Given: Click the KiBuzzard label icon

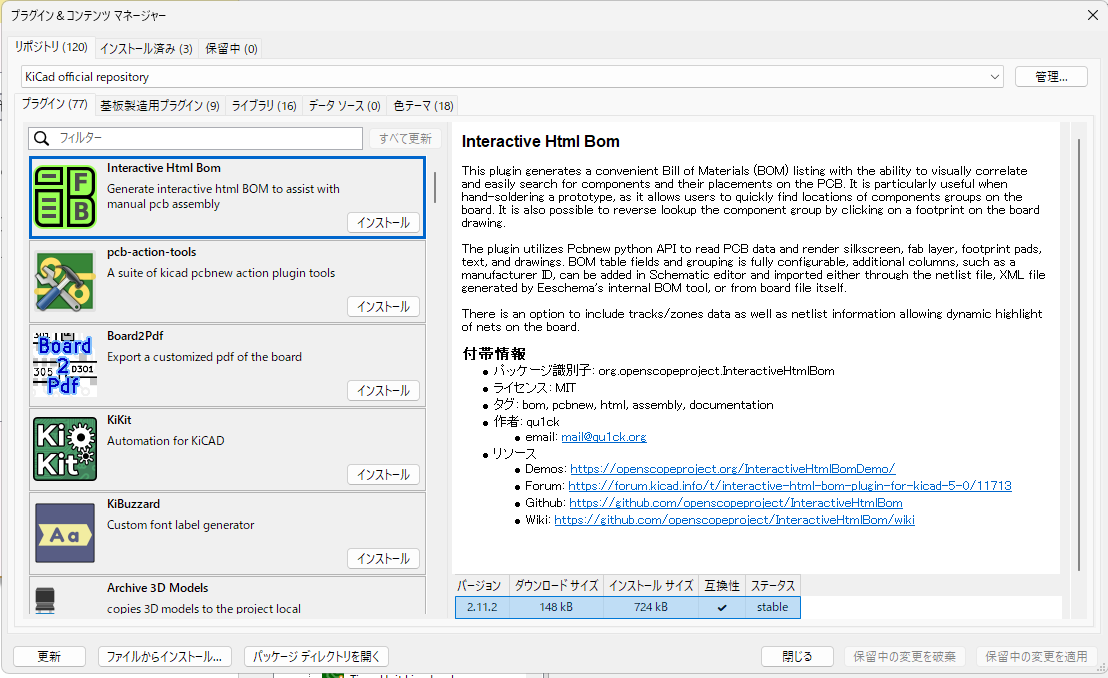Looking at the screenshot, I should tap(65, 533).
